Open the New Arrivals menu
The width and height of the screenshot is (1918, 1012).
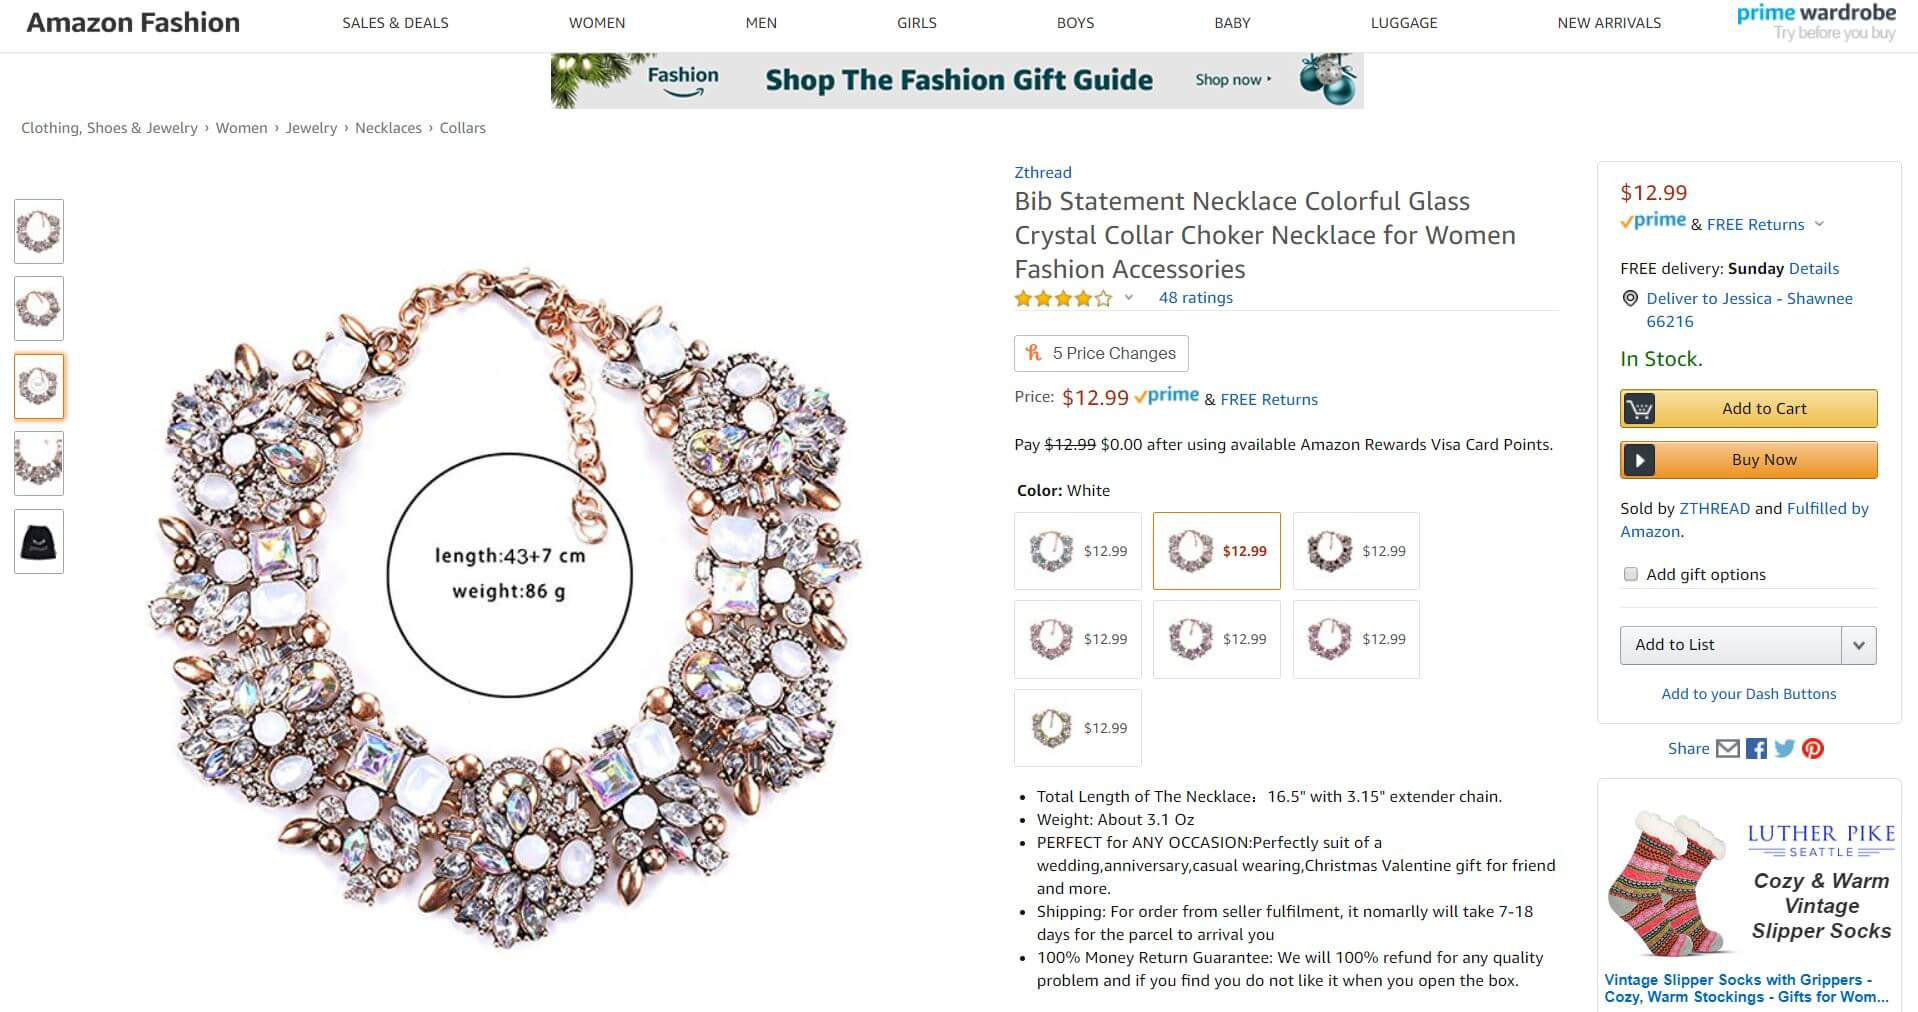click(x=1608, y=23)
